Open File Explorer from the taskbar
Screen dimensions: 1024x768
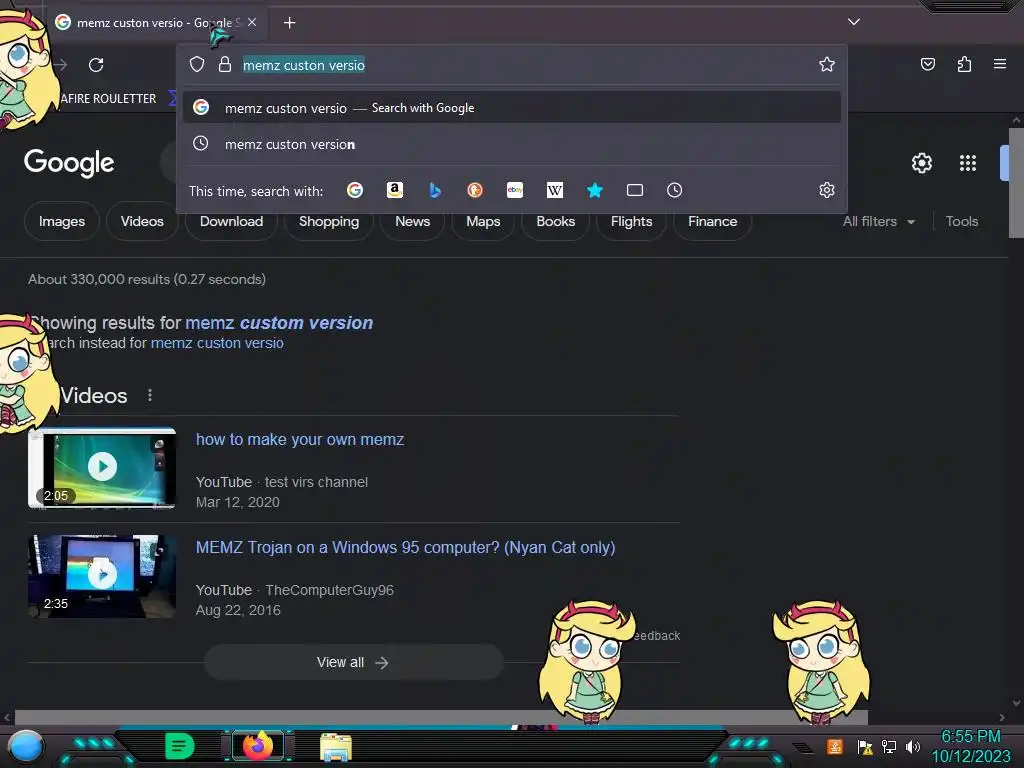[336, 747]
